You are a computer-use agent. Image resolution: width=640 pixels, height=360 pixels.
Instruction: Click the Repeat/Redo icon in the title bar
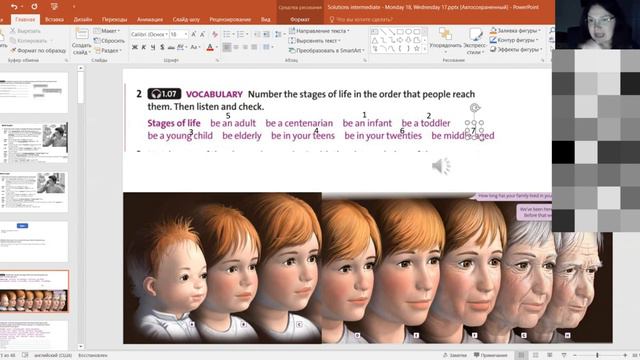pos(34,7)
